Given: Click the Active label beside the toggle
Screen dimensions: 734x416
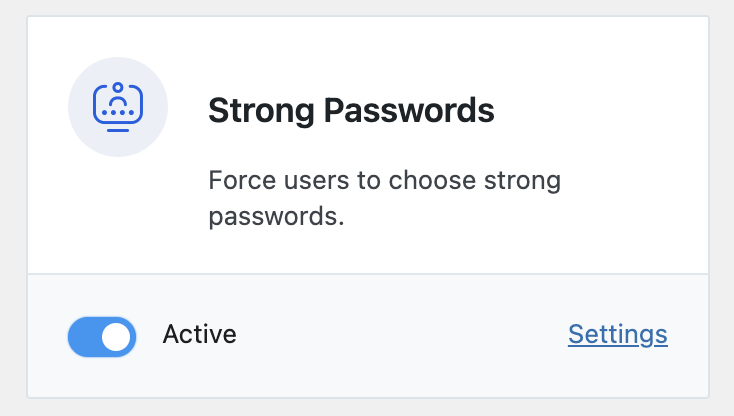Looking at the screenshot, I should [x=199, y=335].
